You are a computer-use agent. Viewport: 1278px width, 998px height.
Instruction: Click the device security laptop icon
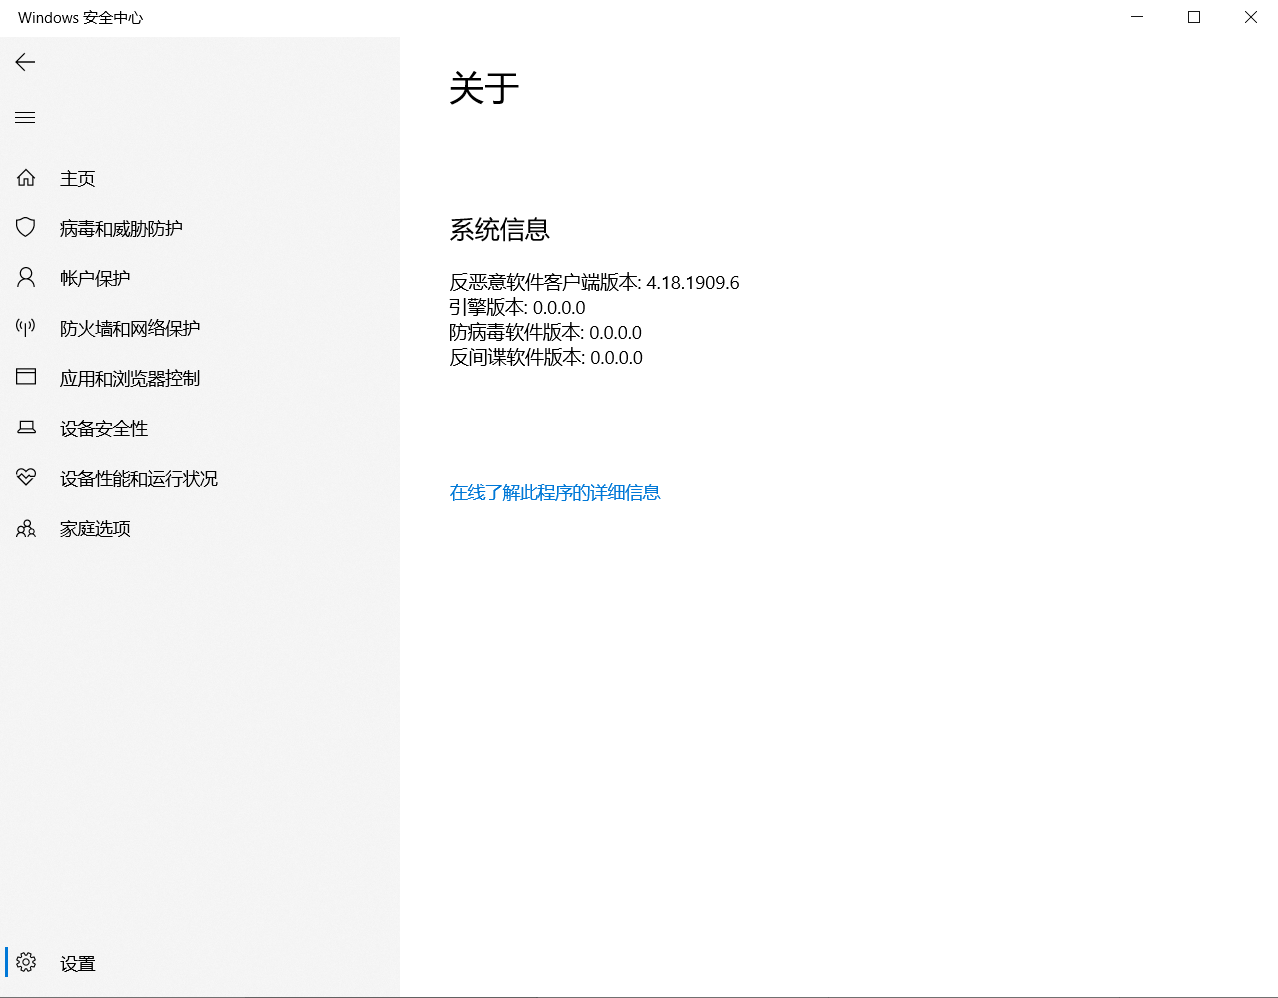26,428
